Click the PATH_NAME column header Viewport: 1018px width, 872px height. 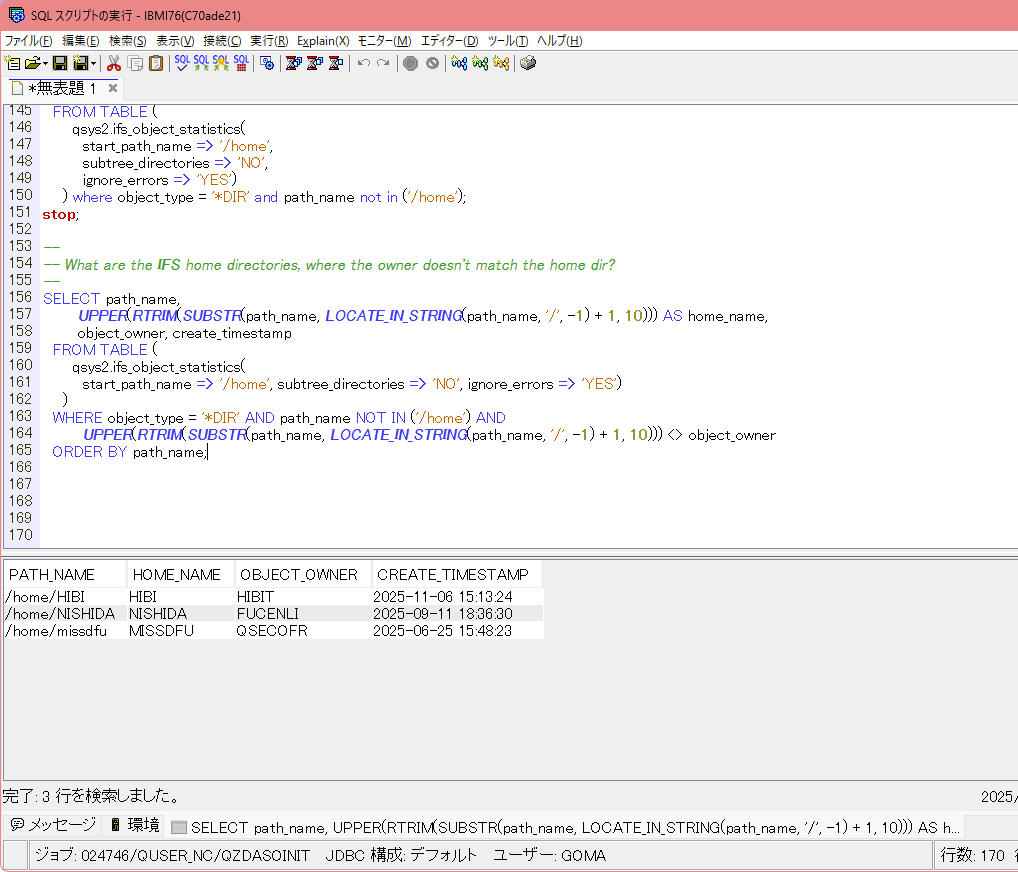point(64,575)
